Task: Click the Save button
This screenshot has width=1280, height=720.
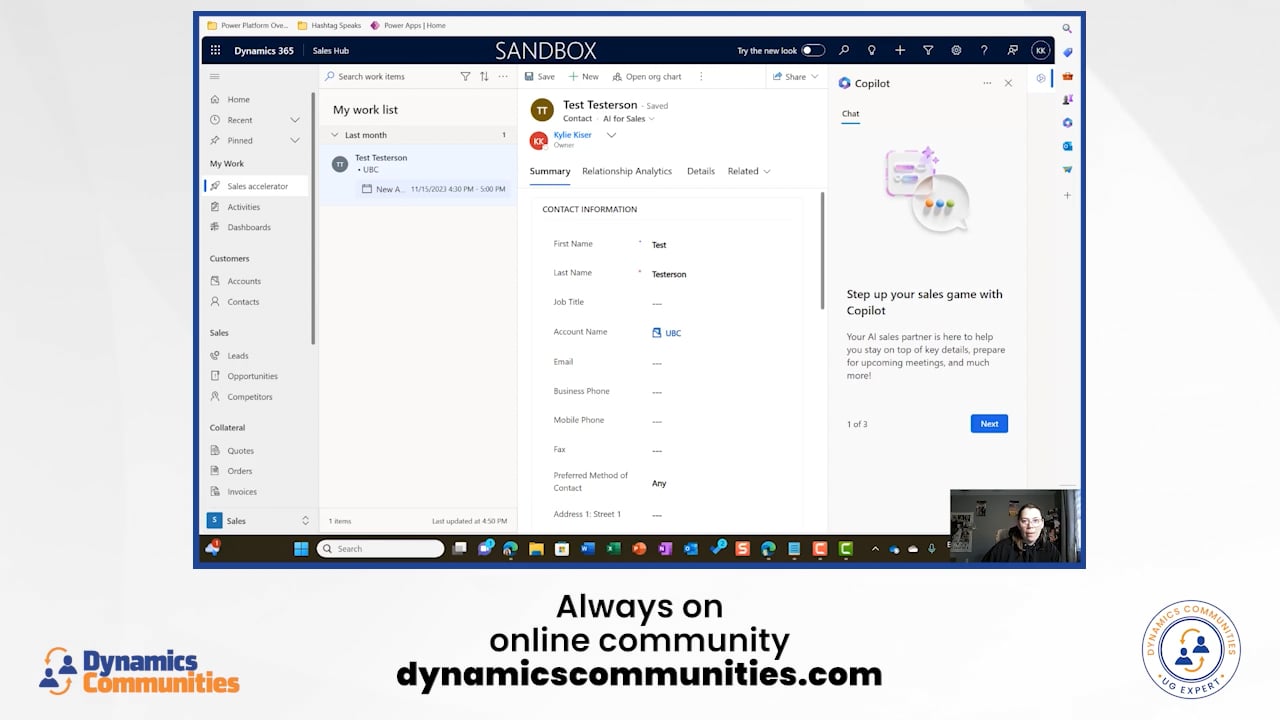Action: click(x=539, y=76)
